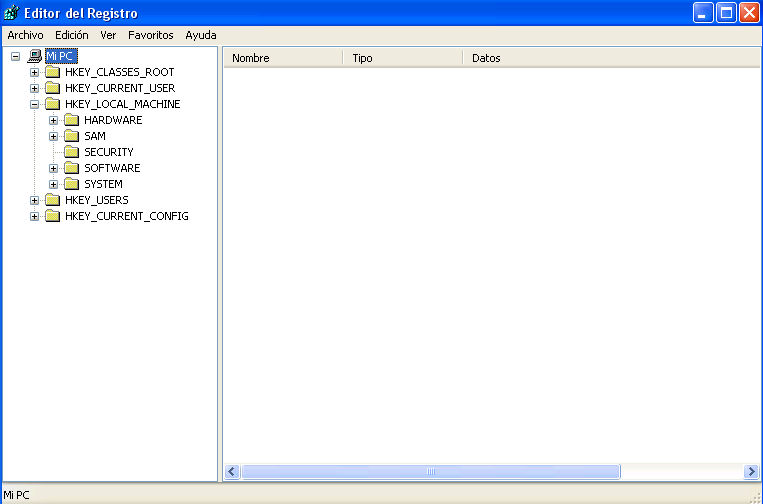Collapse the HKEY_LOCAL_MACHINE branch
763x504 pixels.
point(34,104)
